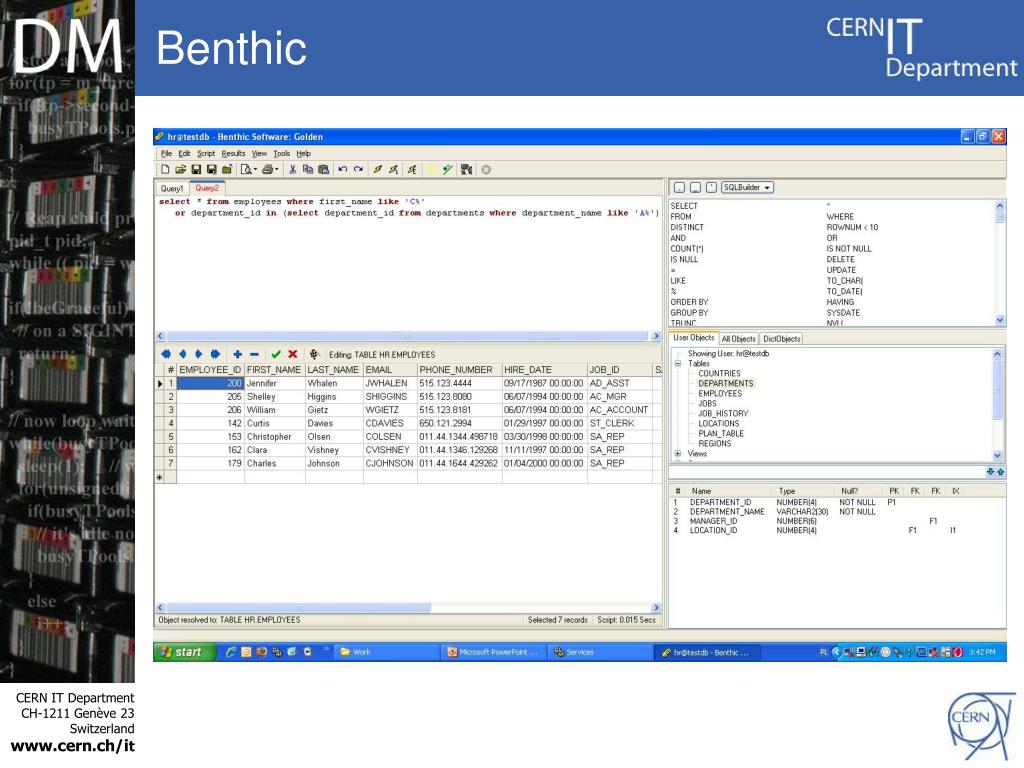Screen dimensions: 1024x768
Task: Open the File menu
Action: [167, 153]
